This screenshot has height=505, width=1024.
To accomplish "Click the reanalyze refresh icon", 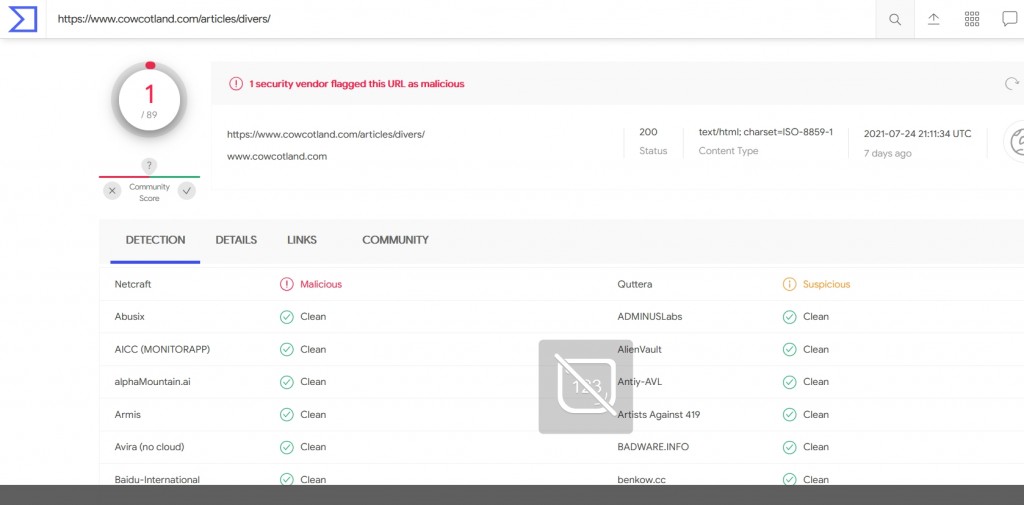I will click(x=1012, y=84).
